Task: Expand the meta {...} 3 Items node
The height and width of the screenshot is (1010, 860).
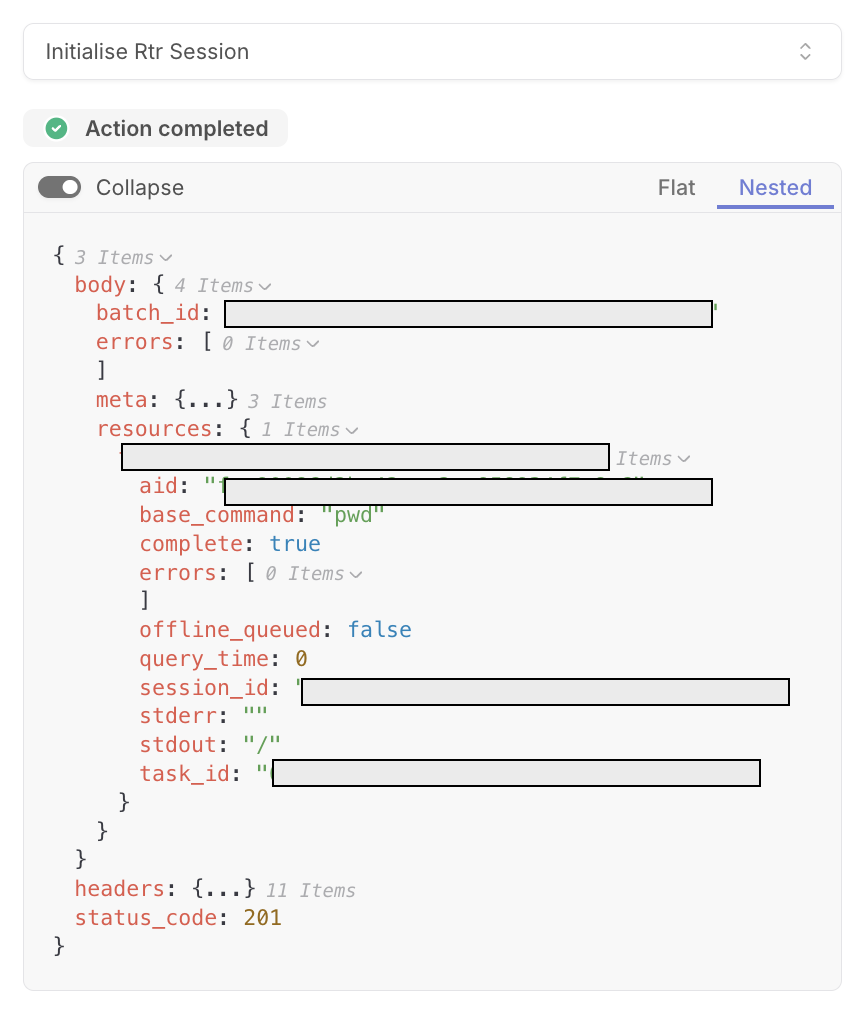Action: pyautogui.click(x=206, y=400)
